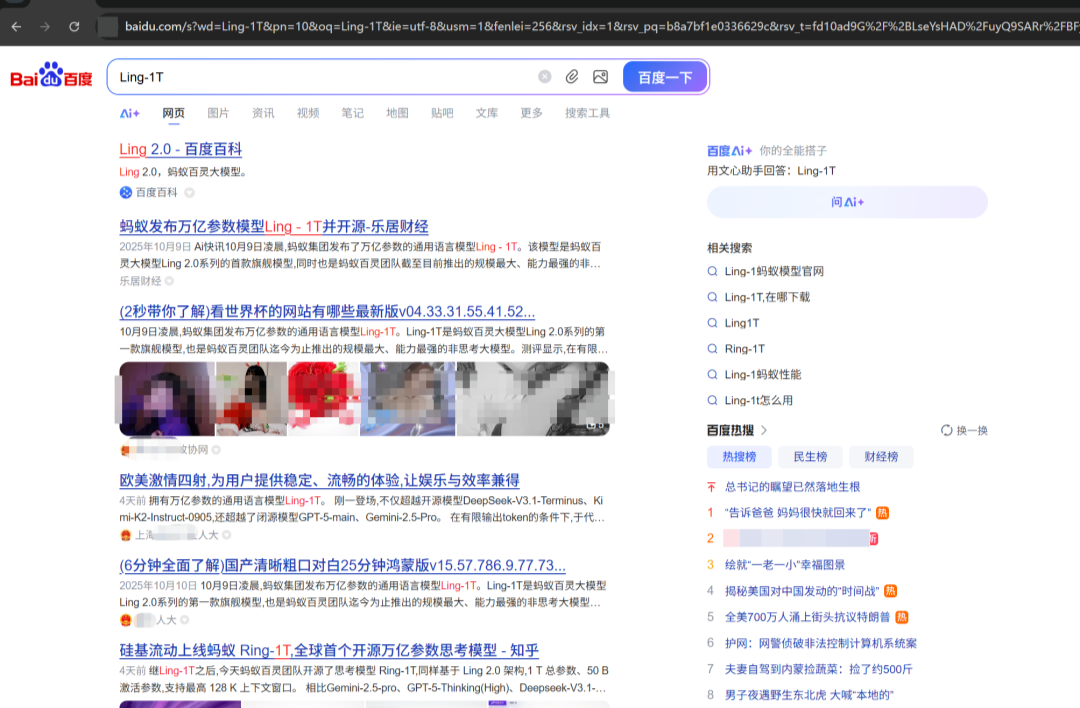Click the browser address bar URL
This screenshot has height=708, width=1080.
599,27
